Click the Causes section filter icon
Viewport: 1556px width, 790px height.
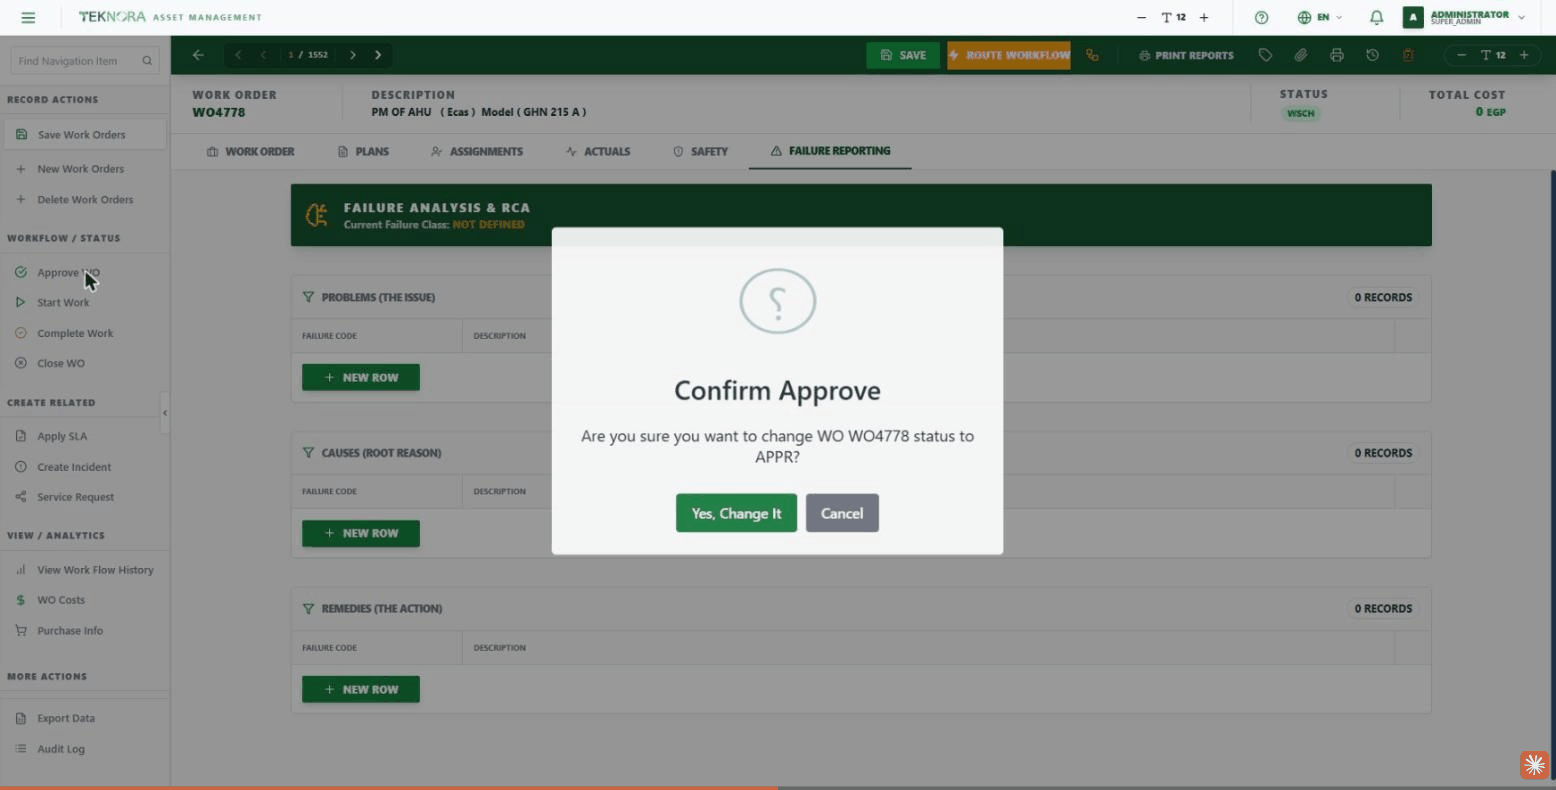[308, 453]
